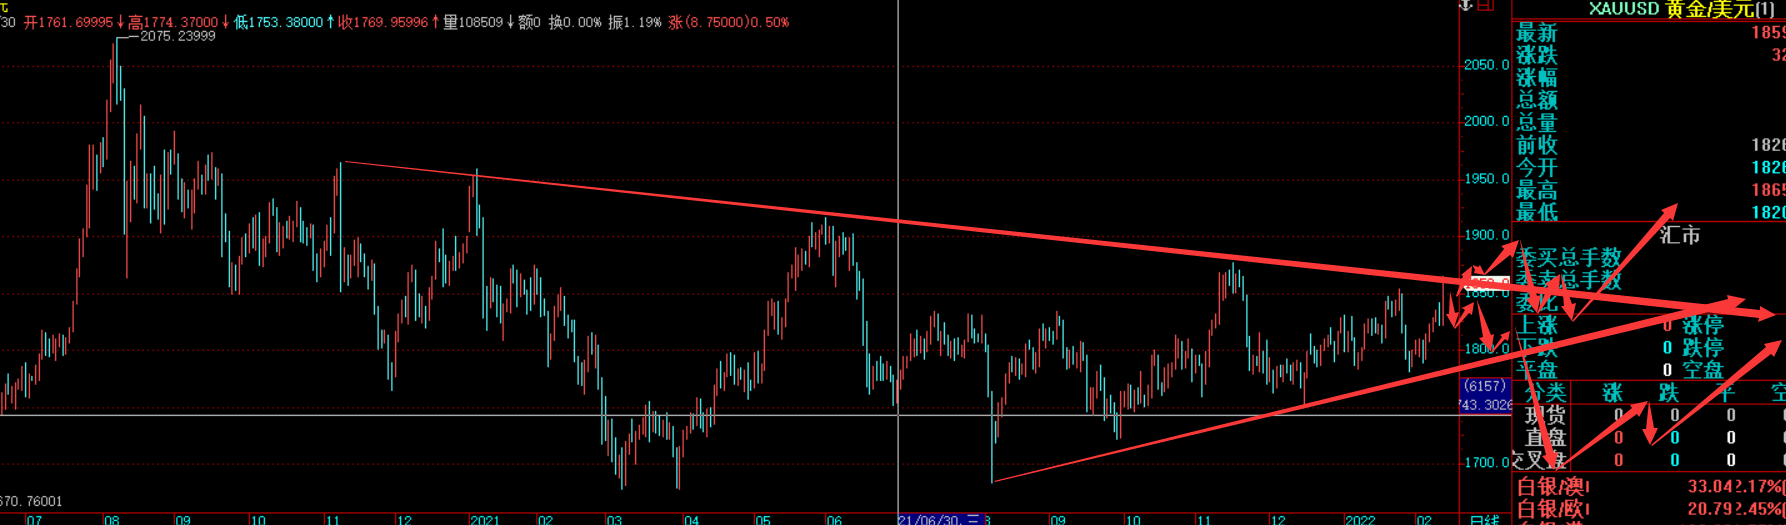
Task: Click the 直盘 row in category table
Action: point(1544,438)
